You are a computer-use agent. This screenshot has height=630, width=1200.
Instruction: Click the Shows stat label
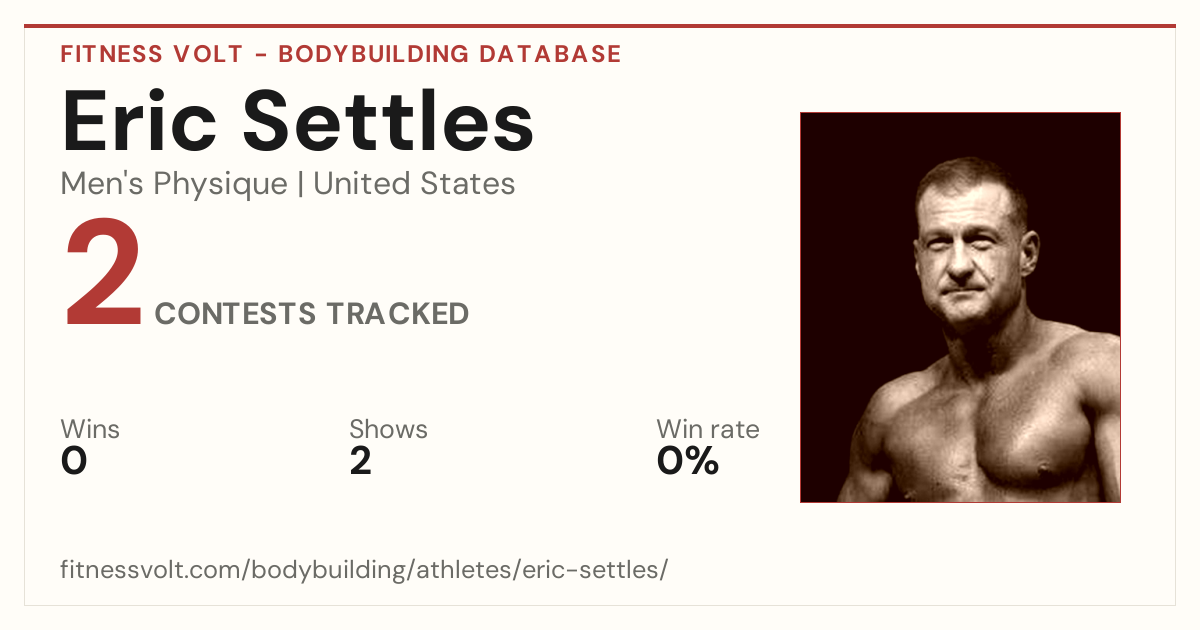388,429
